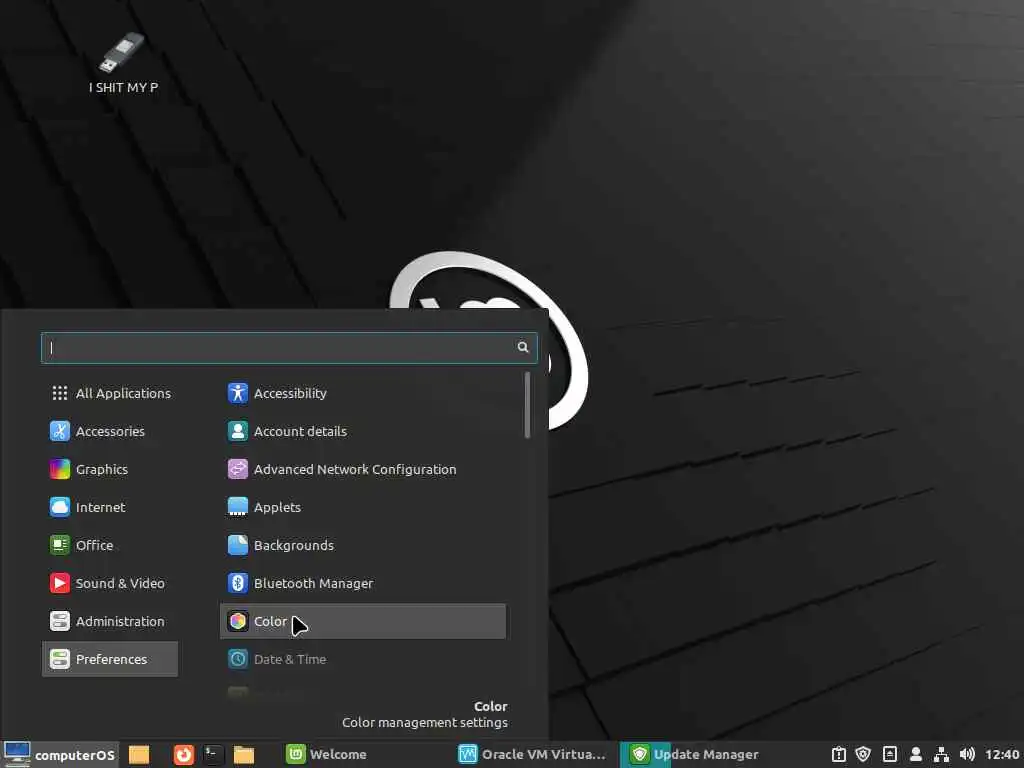1024x768 pixels.
Task: Select the Graphics category
Action: (x=110, y=469)
